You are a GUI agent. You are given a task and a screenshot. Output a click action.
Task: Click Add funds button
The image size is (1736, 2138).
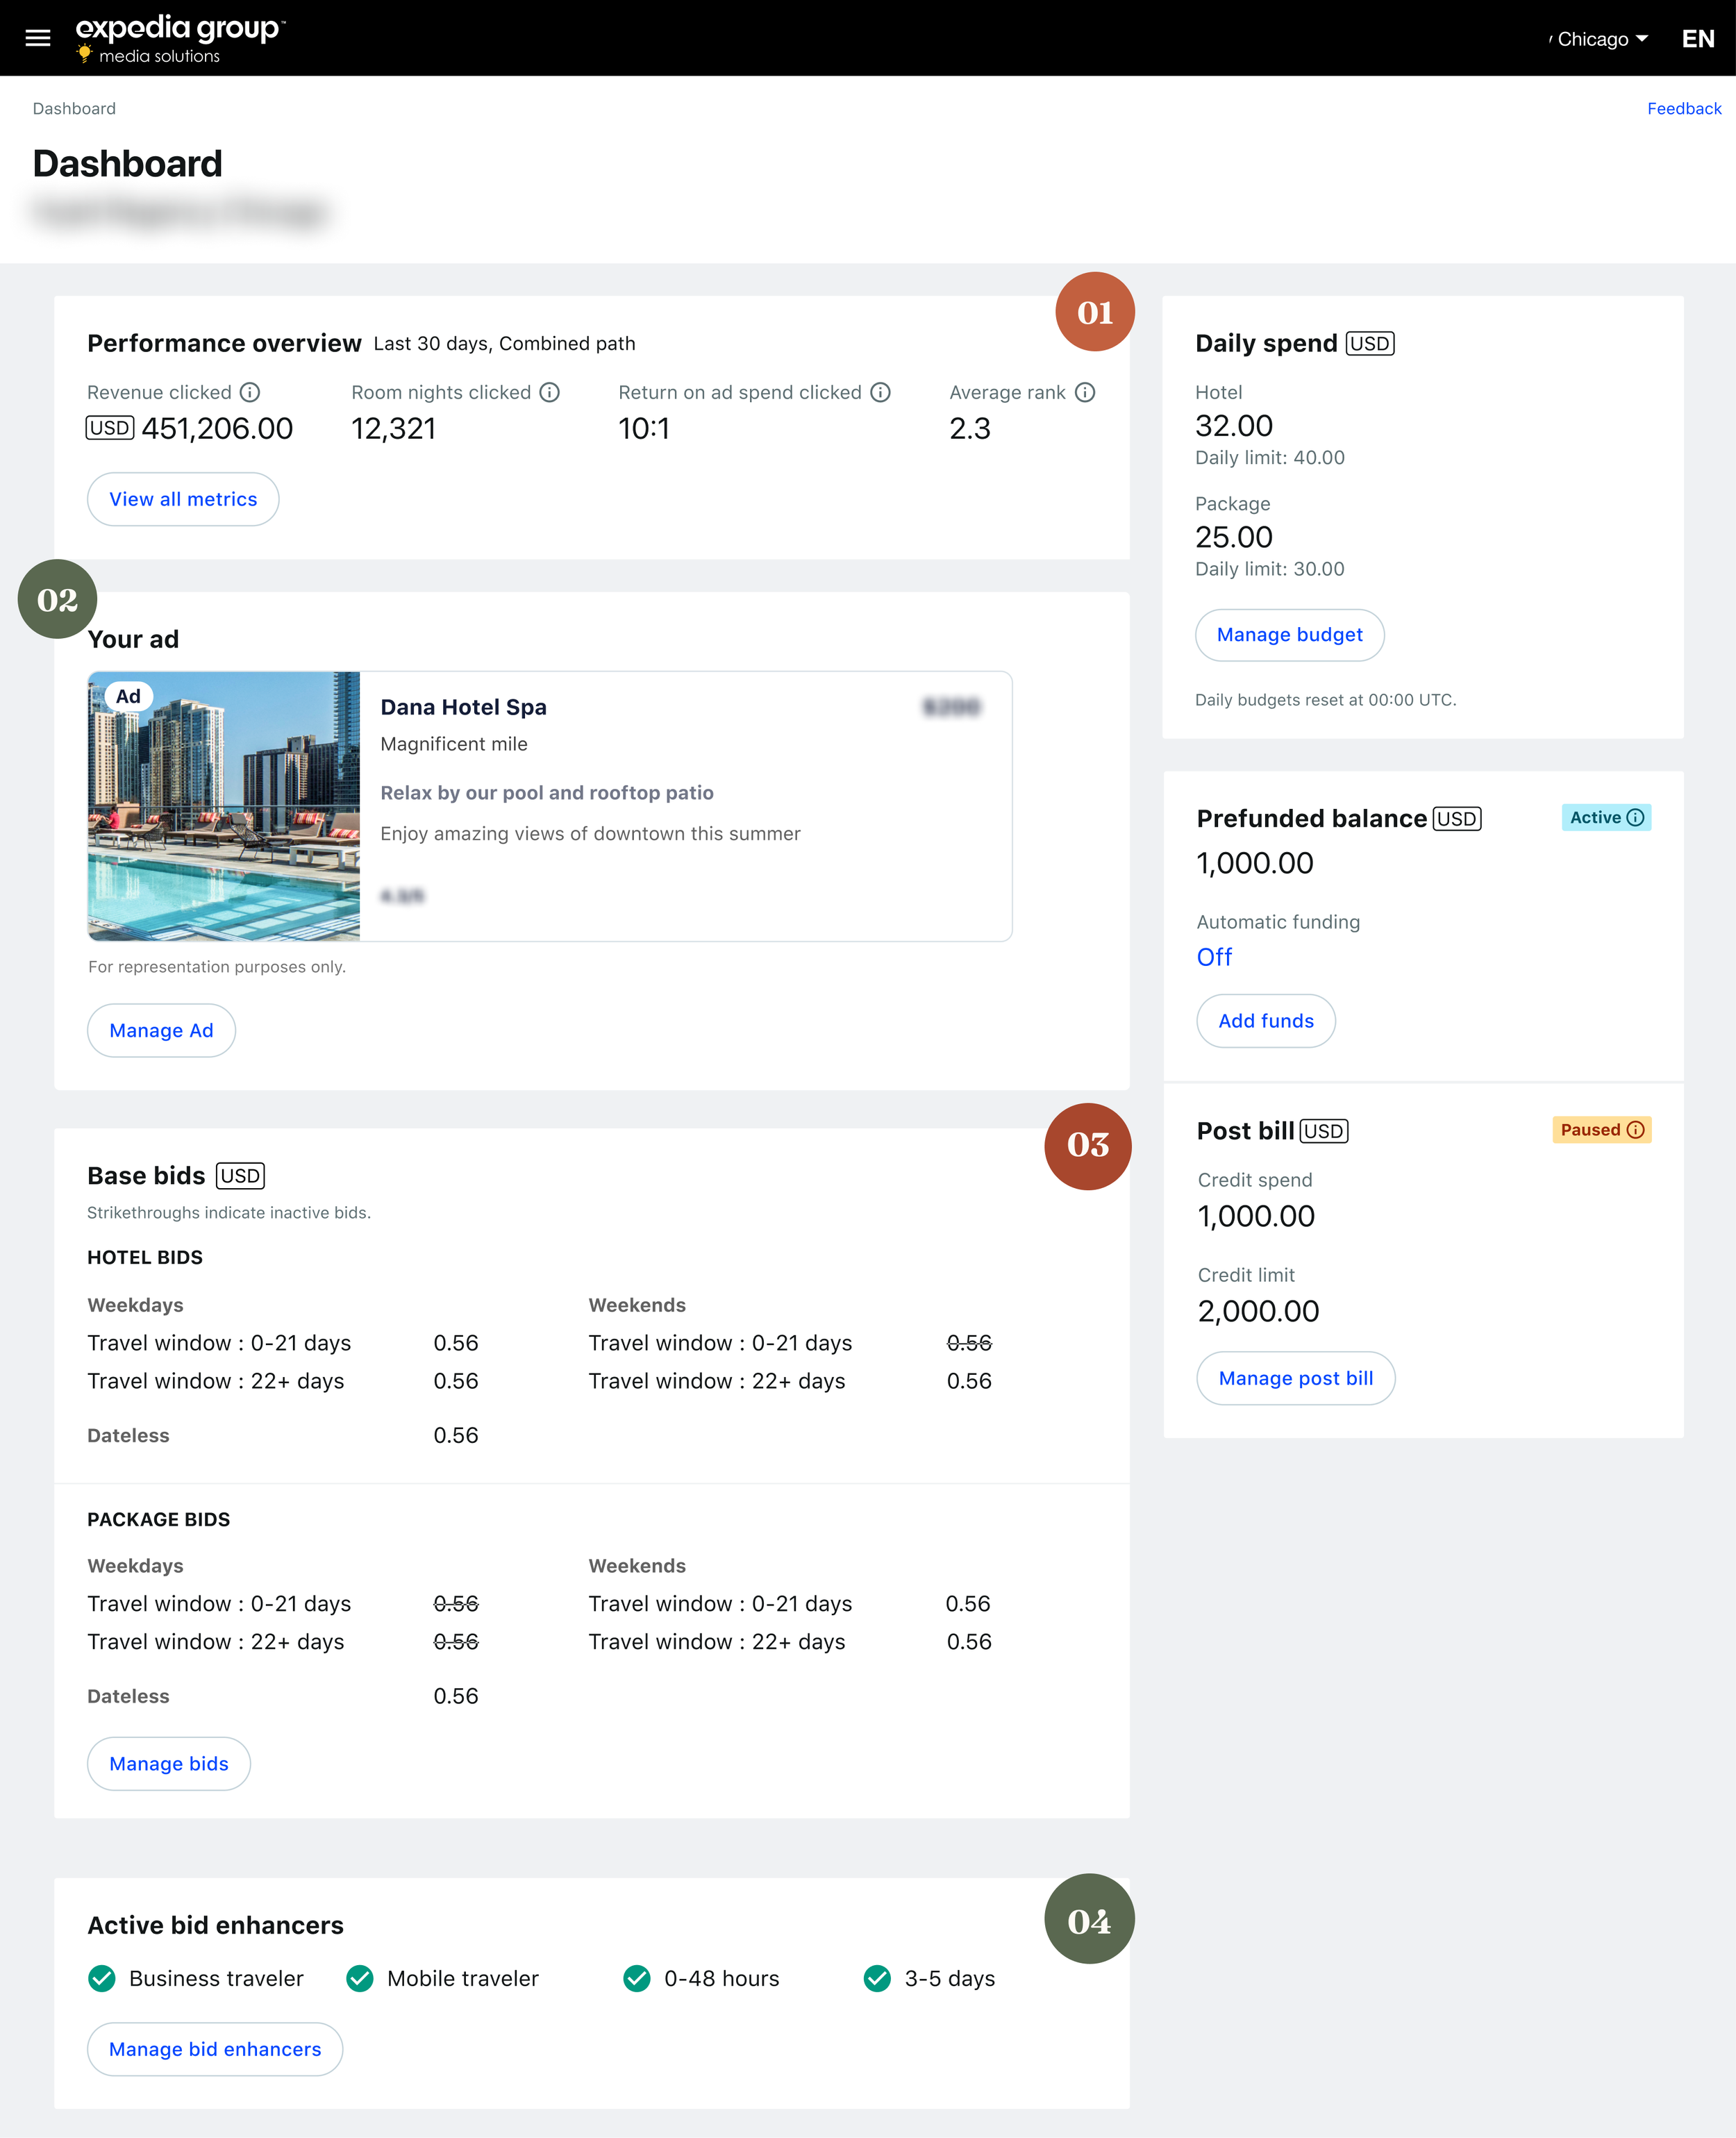[x=1266, y=1020]
